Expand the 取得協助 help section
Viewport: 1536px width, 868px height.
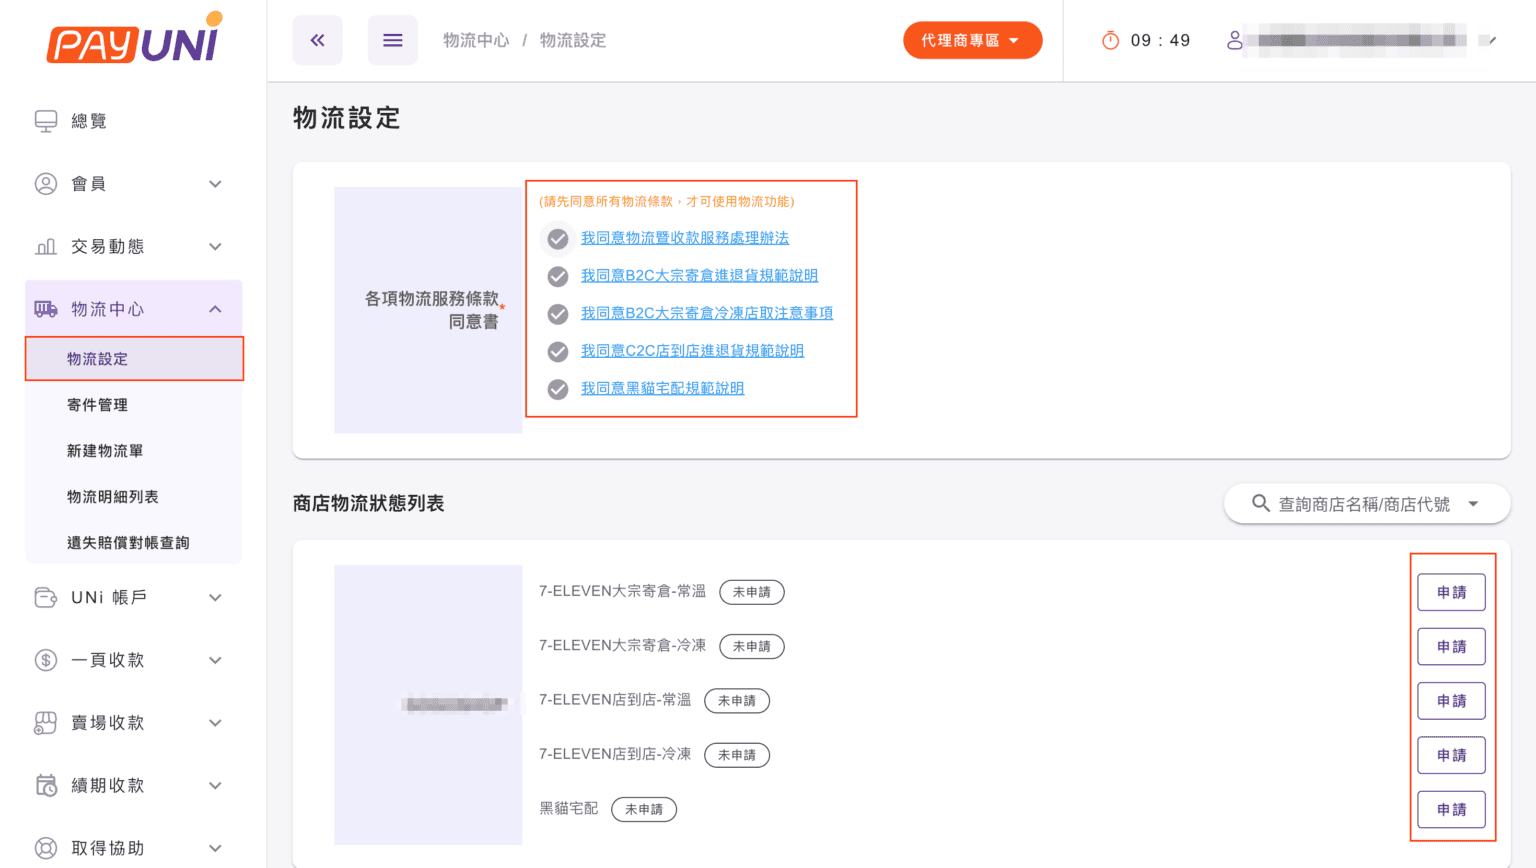click(x=215, y=847)
